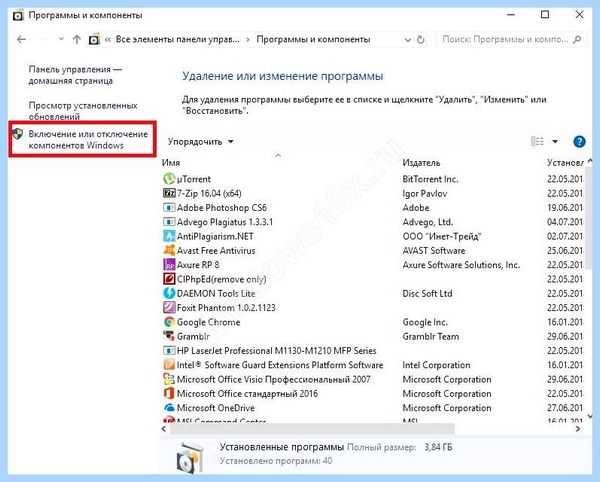Select publisher AVAST Software

[x=434, y=251]
